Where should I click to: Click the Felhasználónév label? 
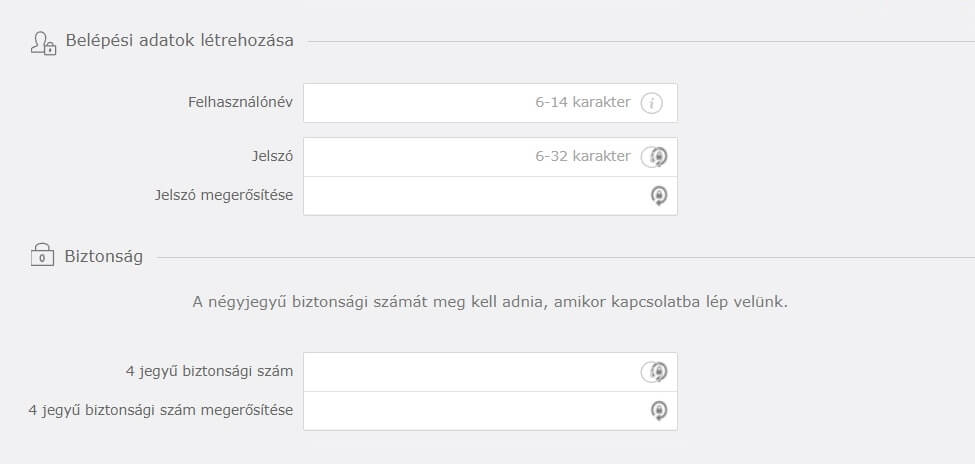(x=240, y=103)
